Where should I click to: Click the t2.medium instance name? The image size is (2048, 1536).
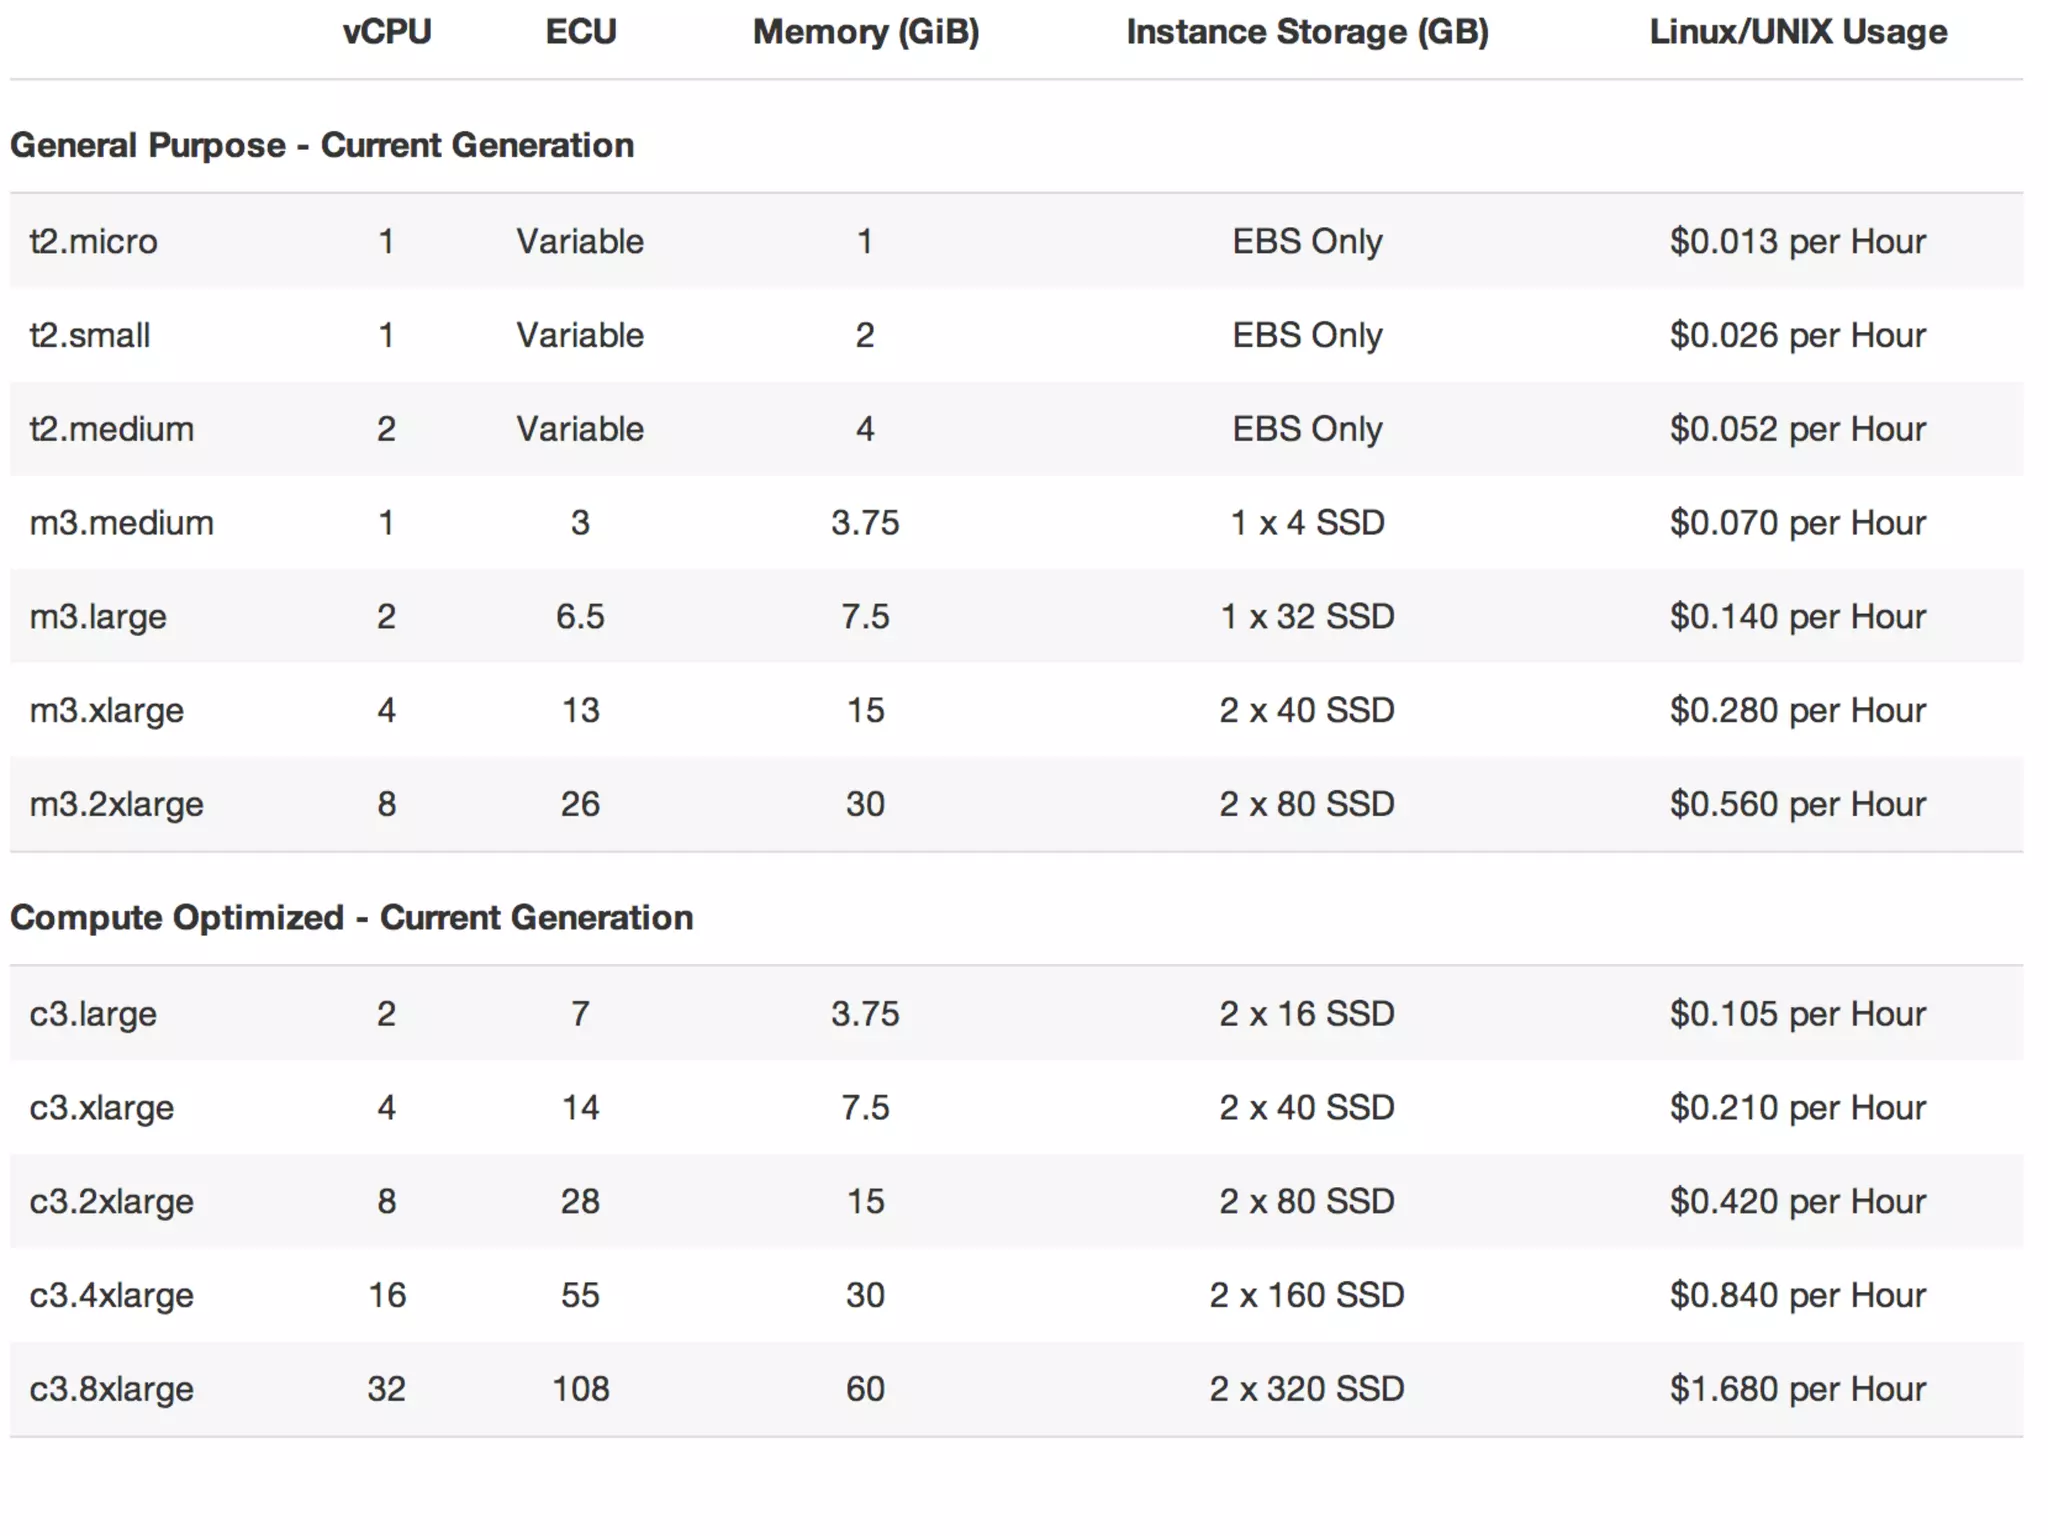pyautogui.click(x=112, y=429)
